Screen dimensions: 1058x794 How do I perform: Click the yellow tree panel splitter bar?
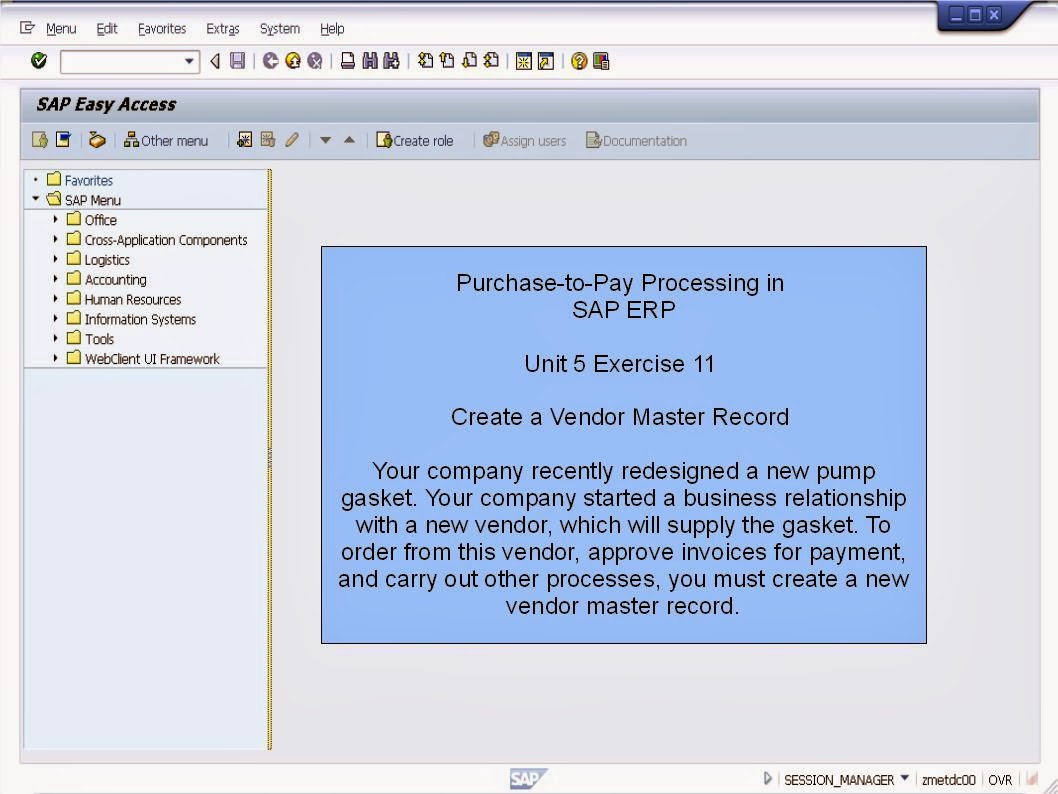click(270, 459)
